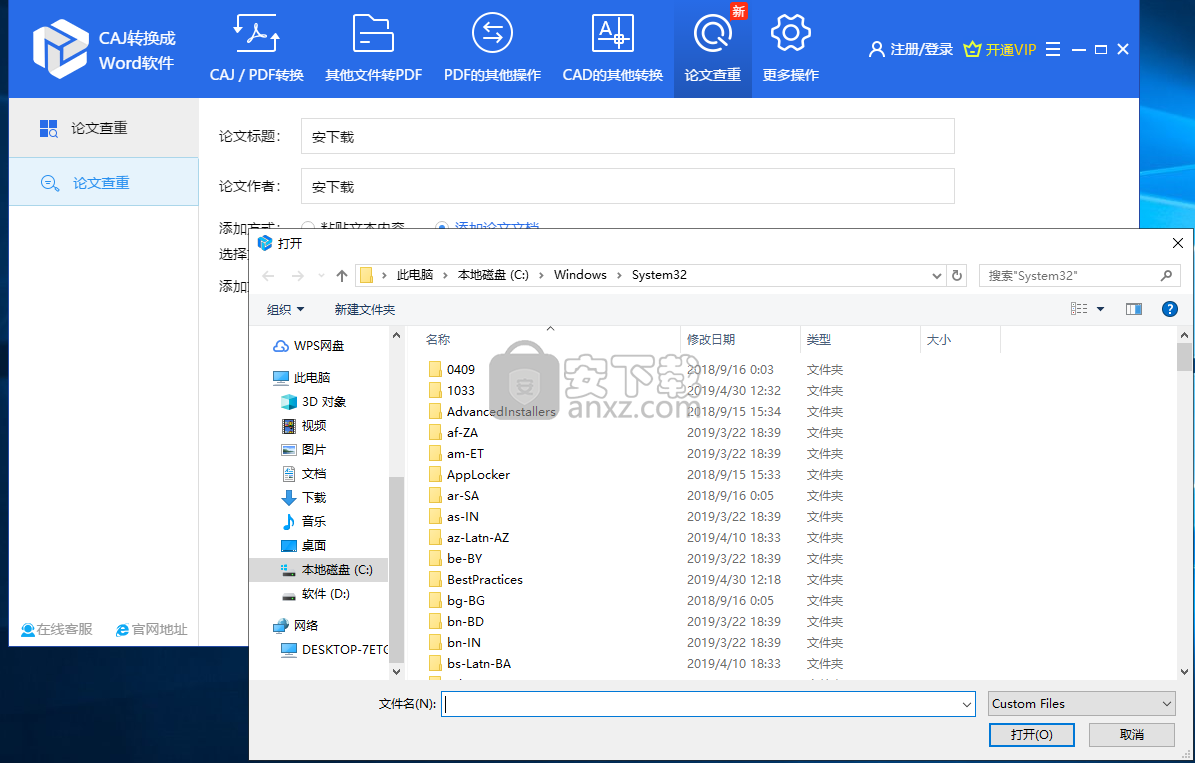Open the Custom Files type dropdown

click(x=1081, y=704)
